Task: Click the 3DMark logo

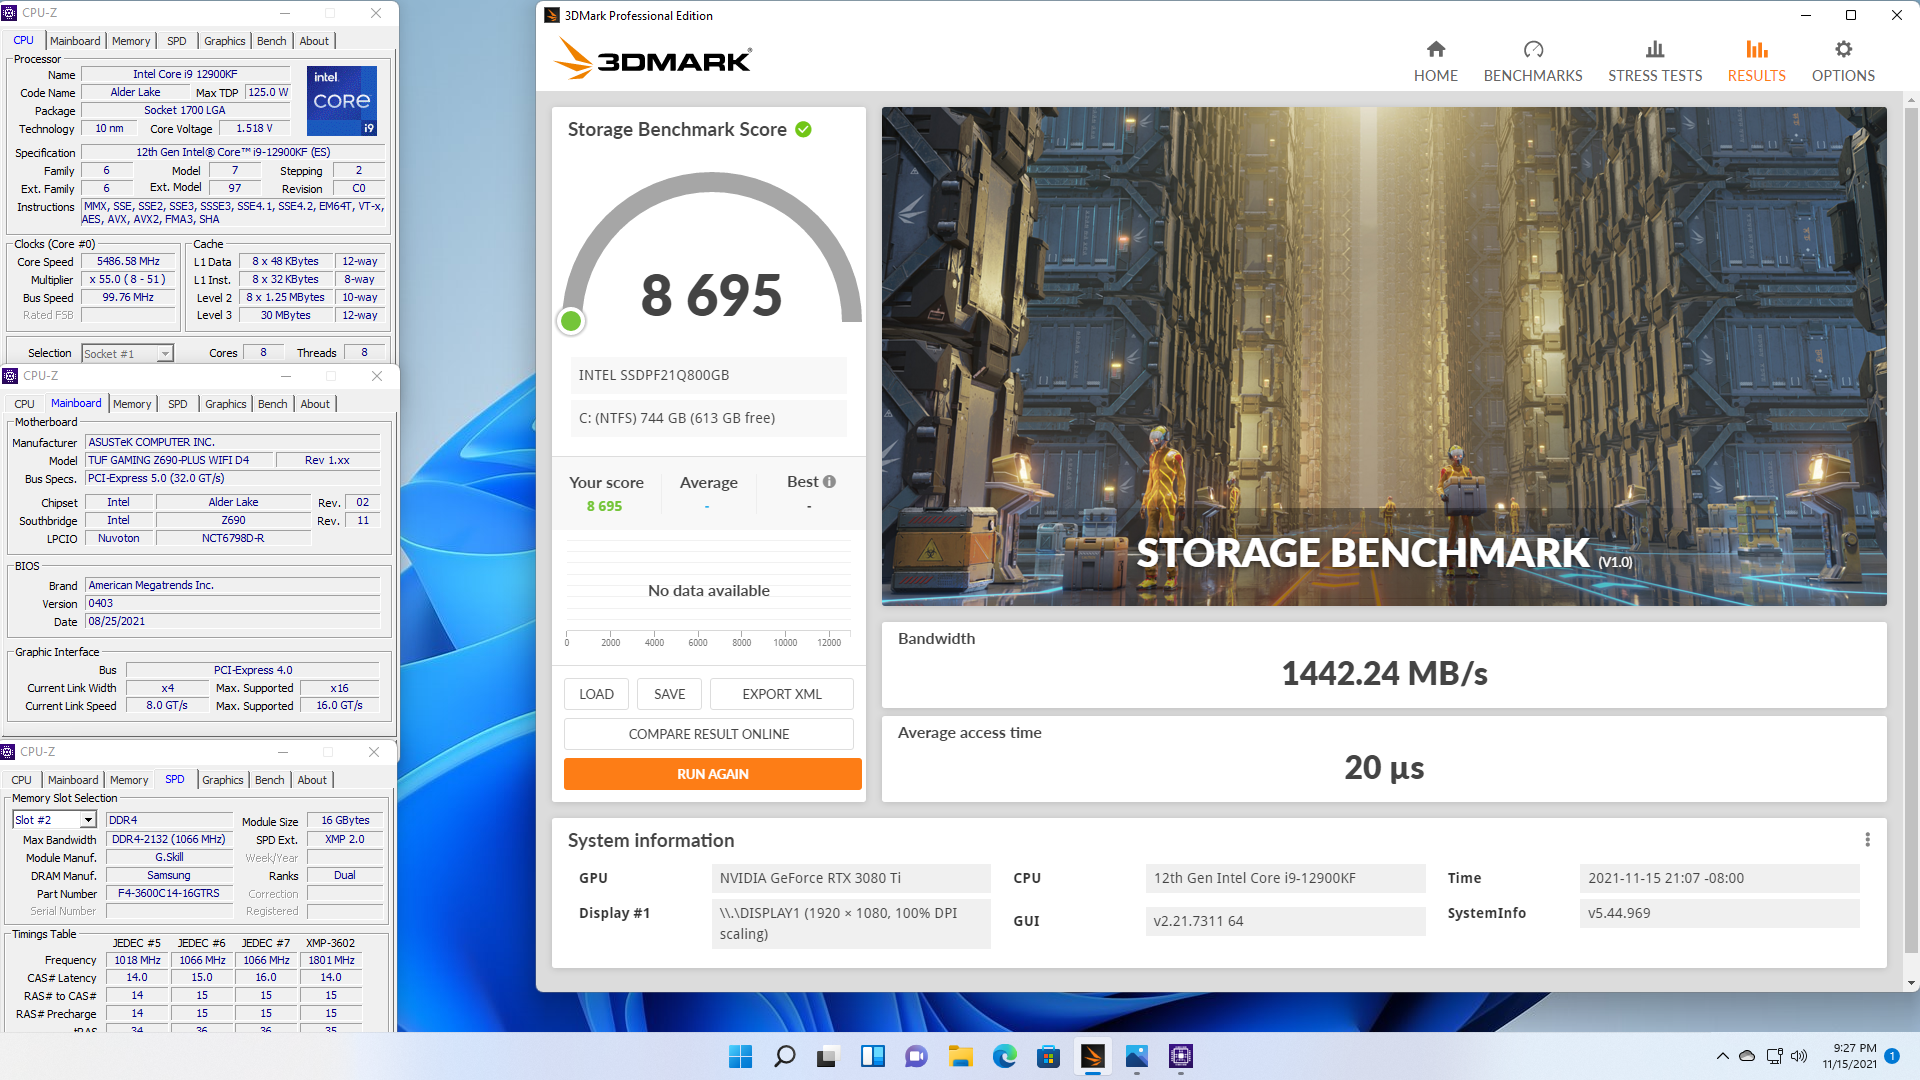Action: point(653,59)
